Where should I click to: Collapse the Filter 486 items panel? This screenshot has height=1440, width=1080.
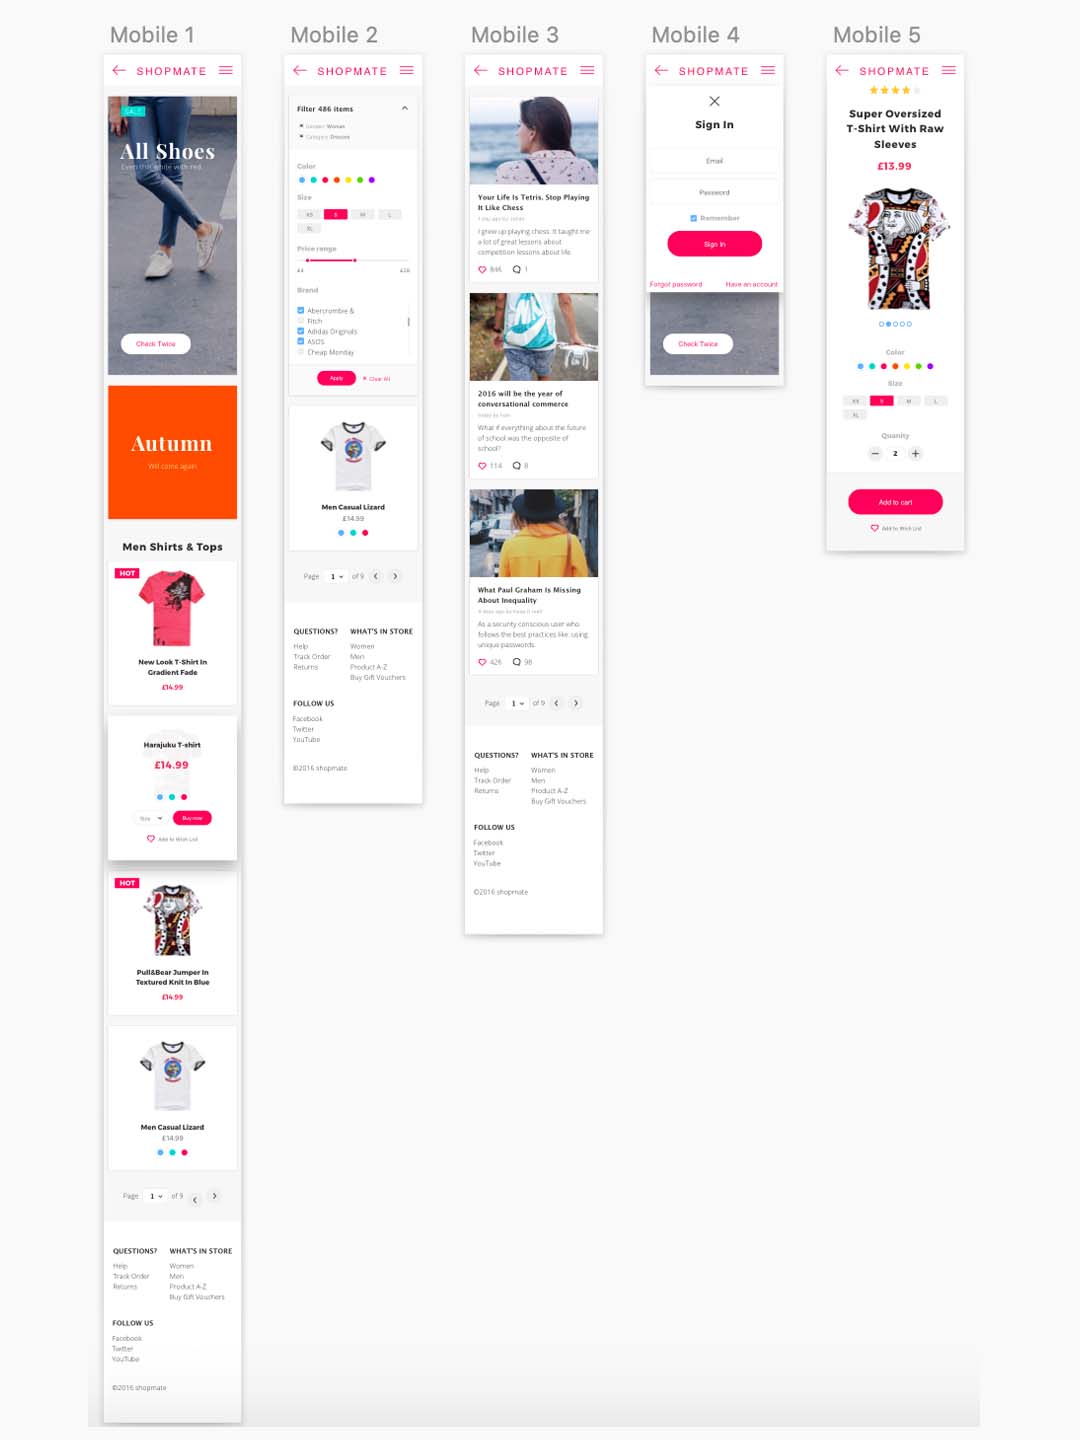405,108
